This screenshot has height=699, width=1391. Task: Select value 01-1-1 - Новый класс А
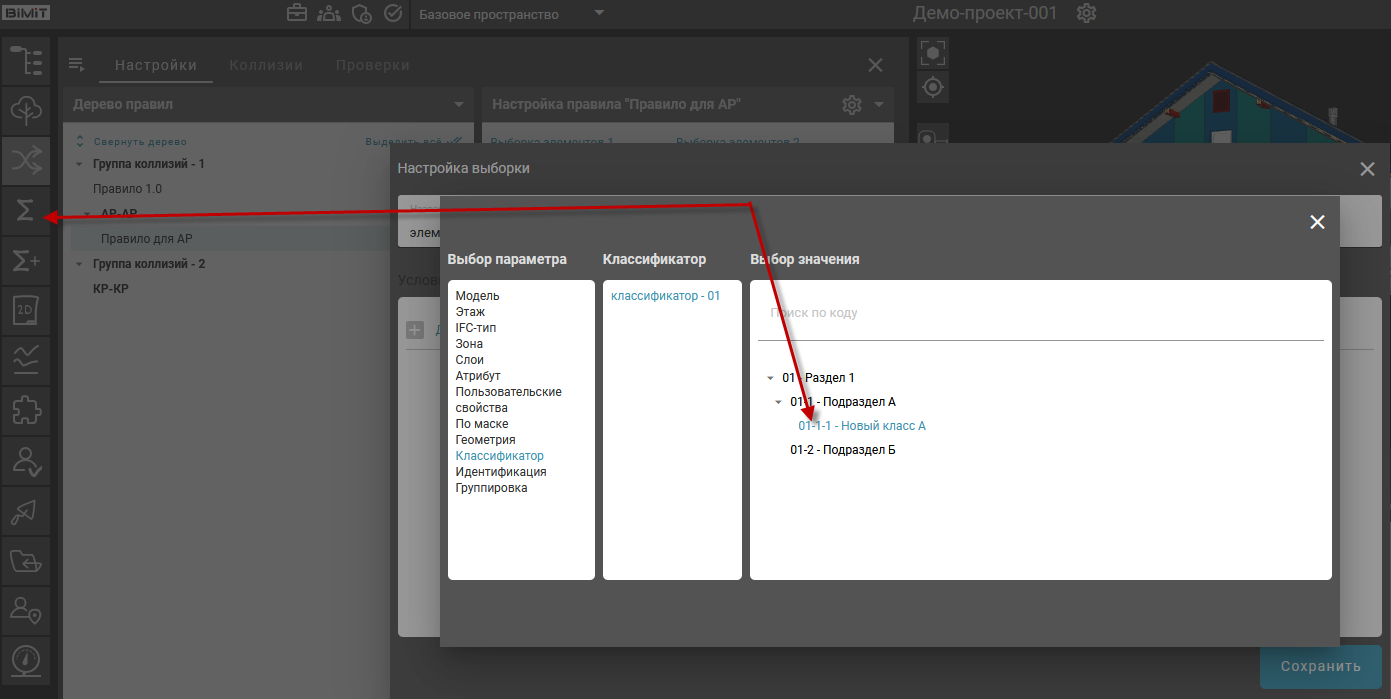coord(861,426)
